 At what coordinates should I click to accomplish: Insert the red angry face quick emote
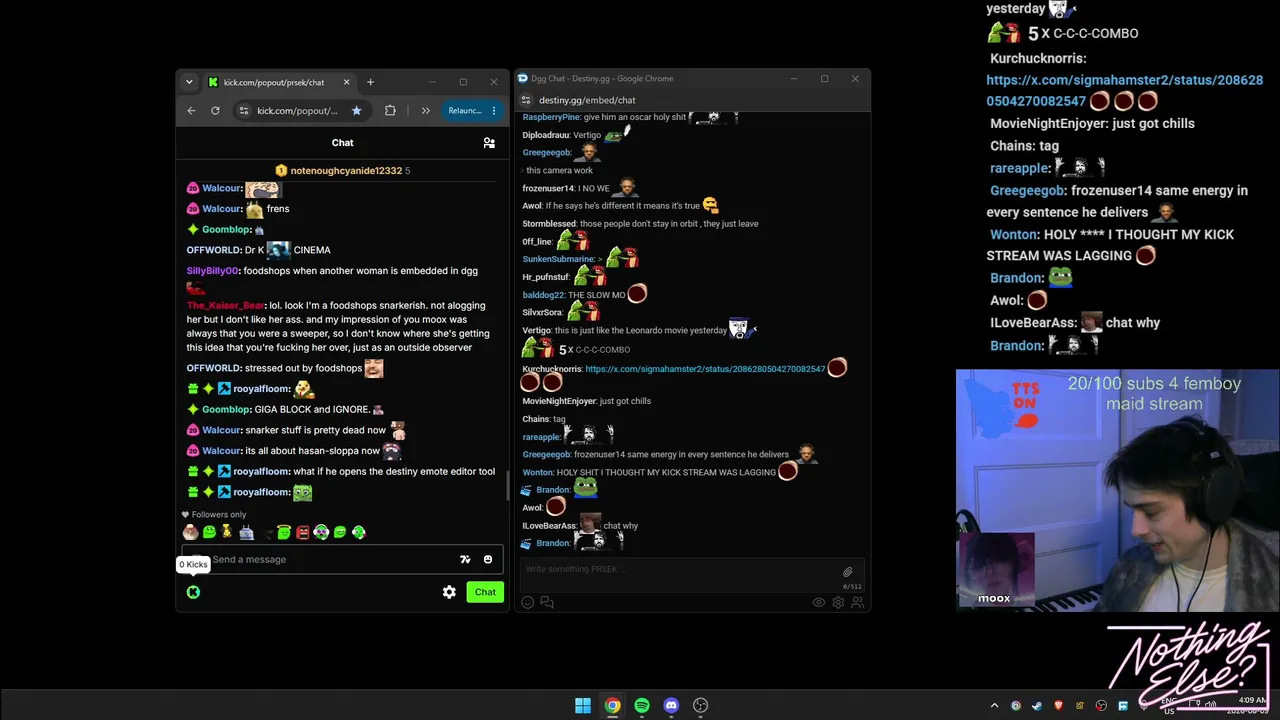tap(302, 532)
